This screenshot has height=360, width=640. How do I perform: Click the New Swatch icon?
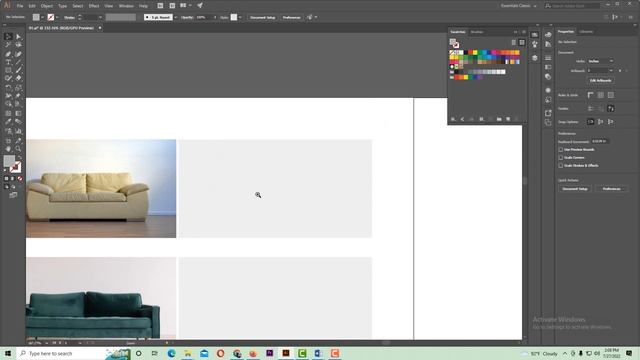pyautogui.click(x=508, y=119)
